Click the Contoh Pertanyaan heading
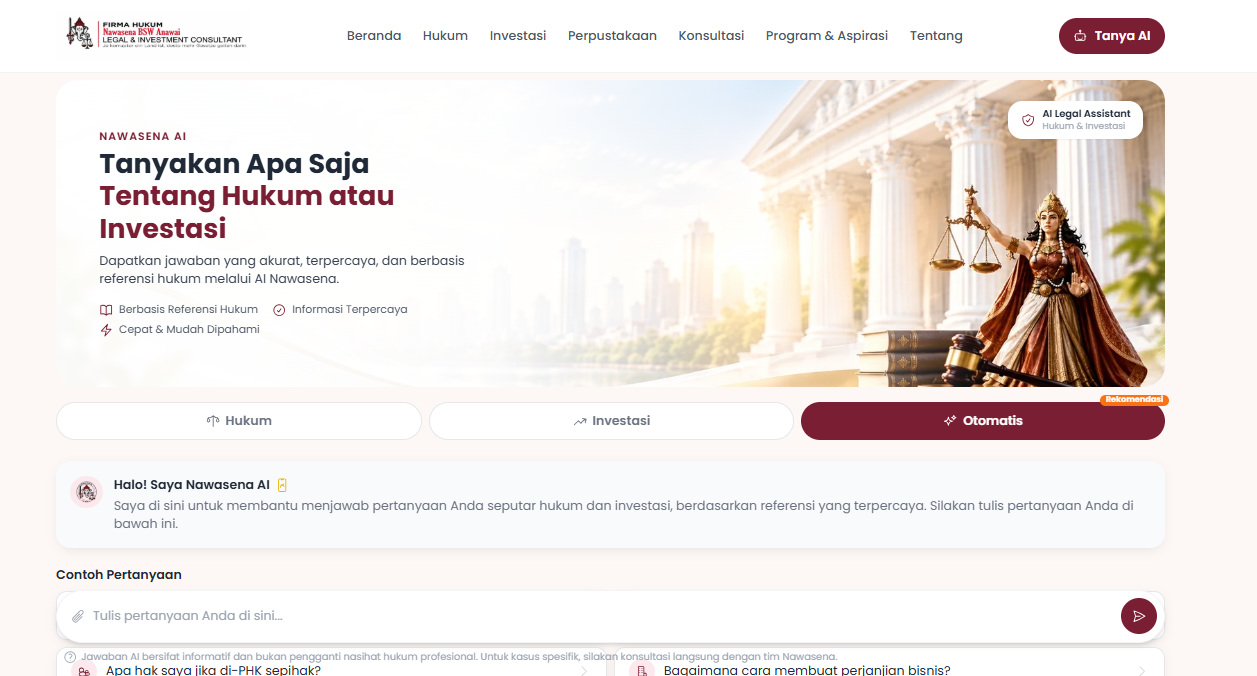This screenshot has width=1257, height=676. click(119, 575)
